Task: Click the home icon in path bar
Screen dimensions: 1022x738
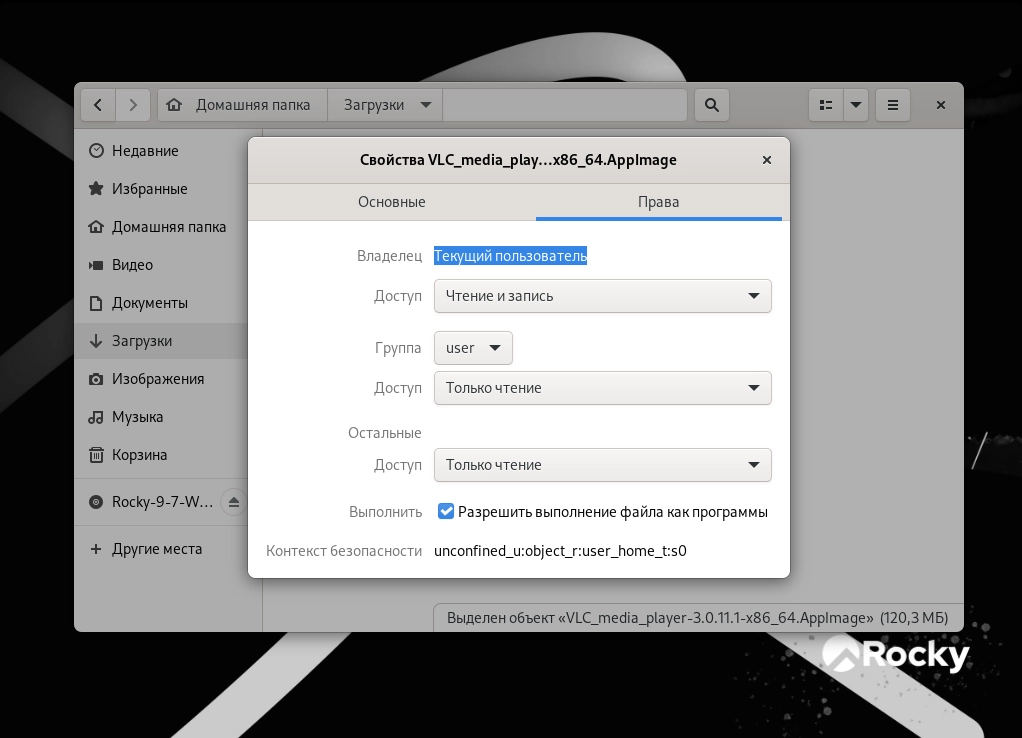Action: click(x=174, y=104)
